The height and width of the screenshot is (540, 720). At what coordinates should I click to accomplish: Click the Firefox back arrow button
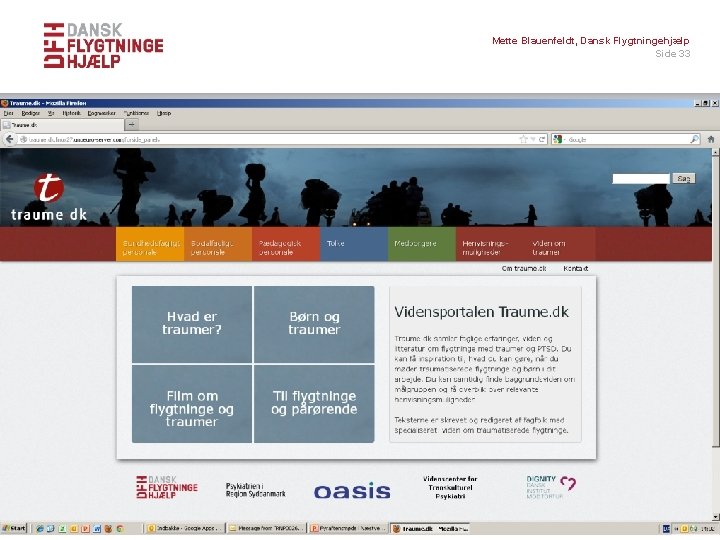(9, 140)
